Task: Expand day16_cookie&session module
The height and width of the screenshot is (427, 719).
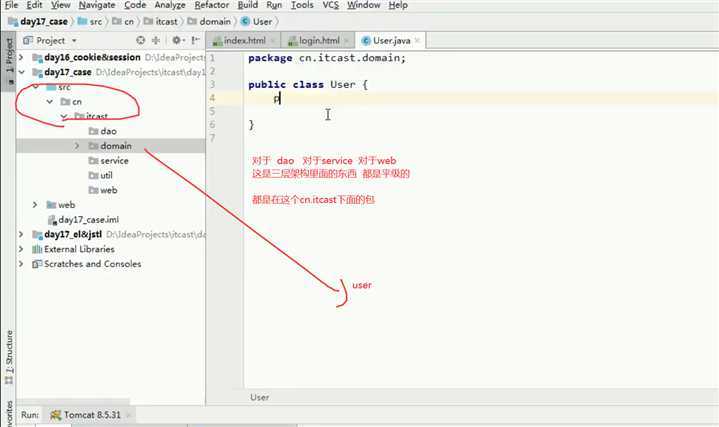Action: pos(21,57)
